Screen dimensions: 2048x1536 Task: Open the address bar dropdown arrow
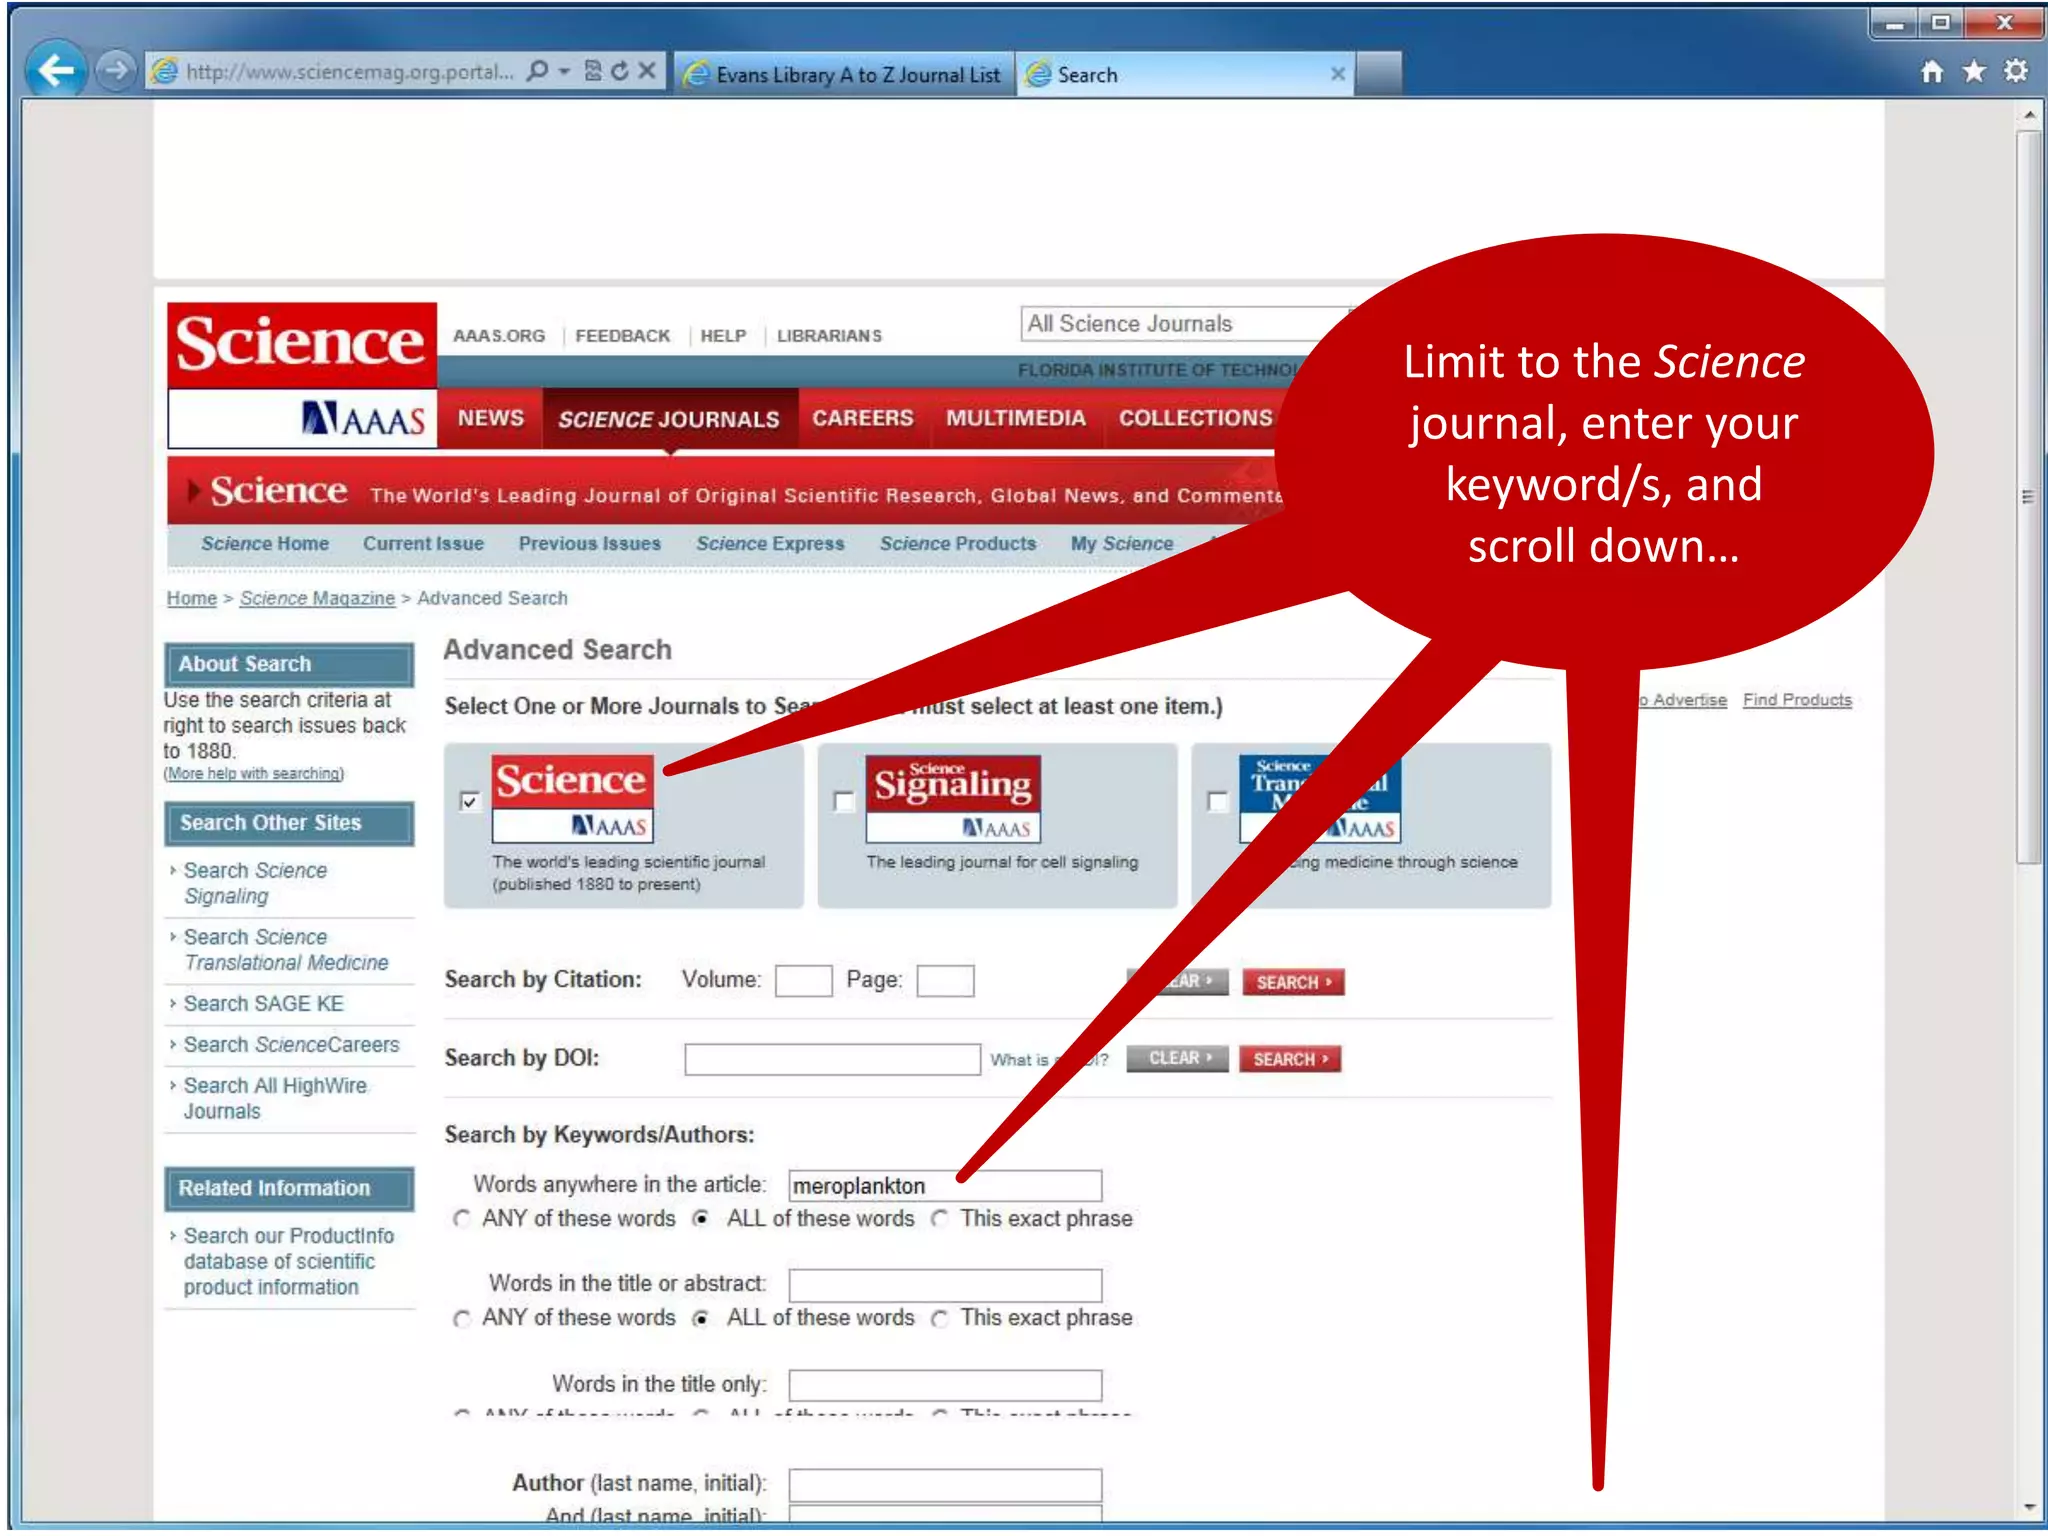(x=564, y=71)
